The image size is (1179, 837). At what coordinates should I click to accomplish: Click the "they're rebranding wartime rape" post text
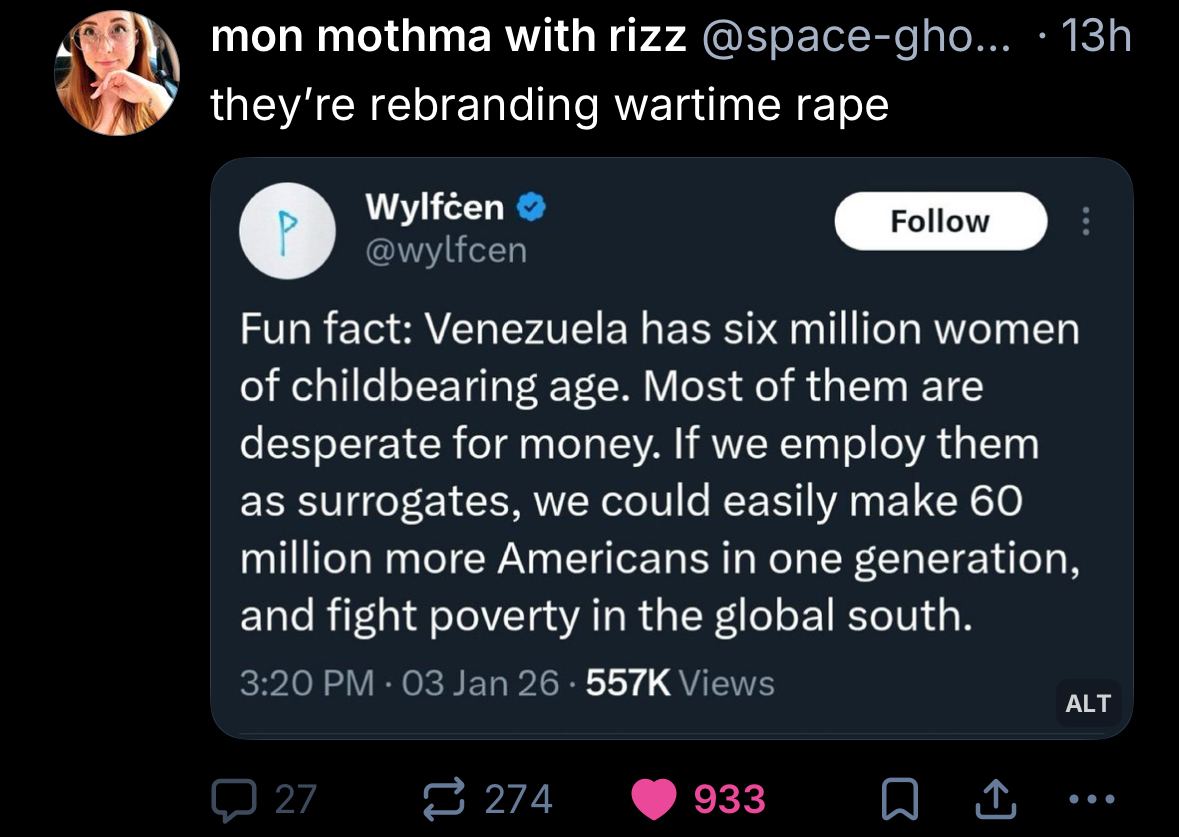[549, 104]
